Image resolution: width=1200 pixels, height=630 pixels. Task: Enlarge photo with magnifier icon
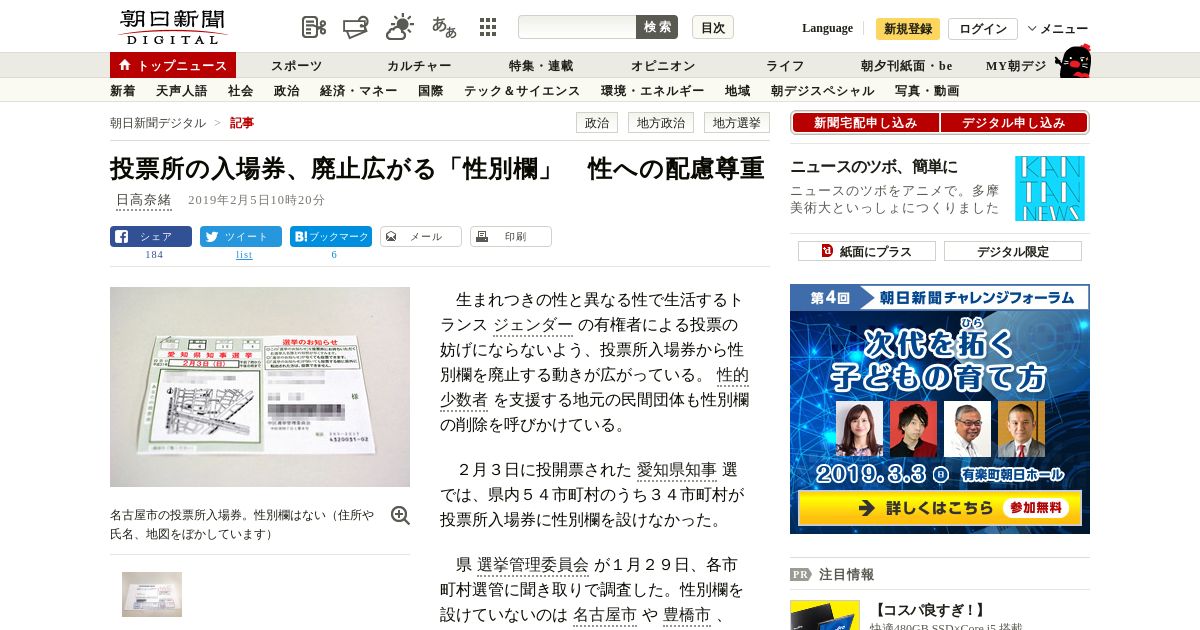(400, 515)
